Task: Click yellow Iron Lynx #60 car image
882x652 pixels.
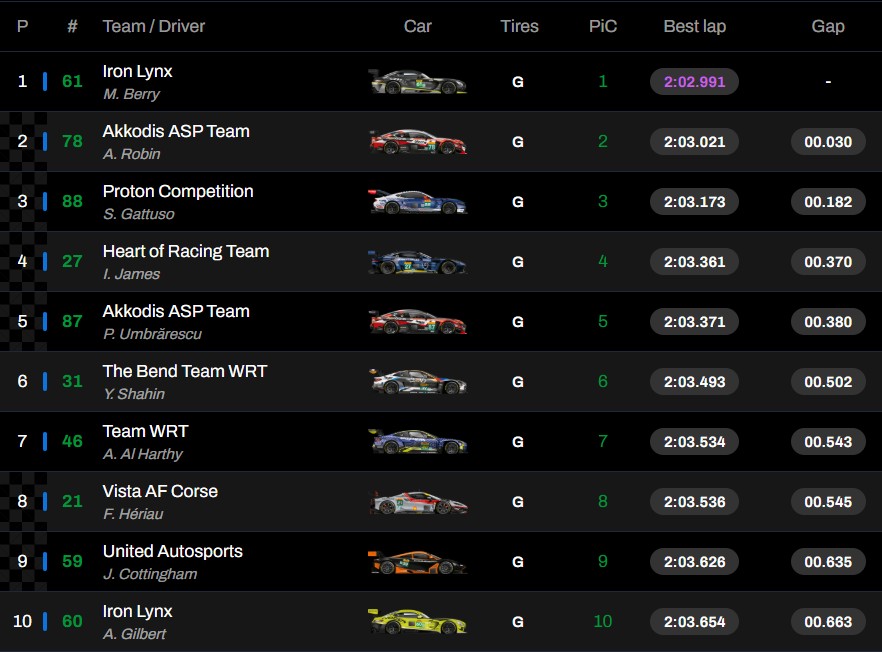Action: tap(417, 622)
